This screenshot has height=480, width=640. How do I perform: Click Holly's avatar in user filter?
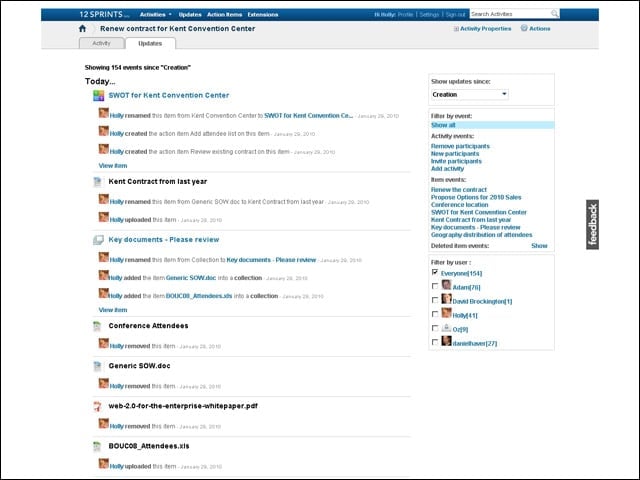point(446,313)
